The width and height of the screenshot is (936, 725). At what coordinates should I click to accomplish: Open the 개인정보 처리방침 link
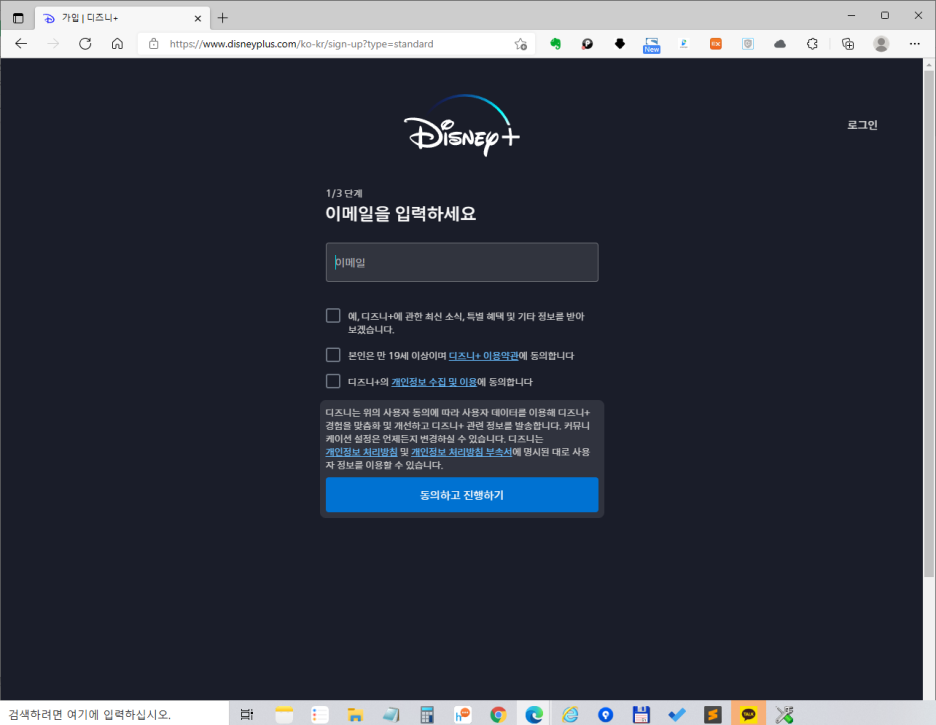point(361,452)
